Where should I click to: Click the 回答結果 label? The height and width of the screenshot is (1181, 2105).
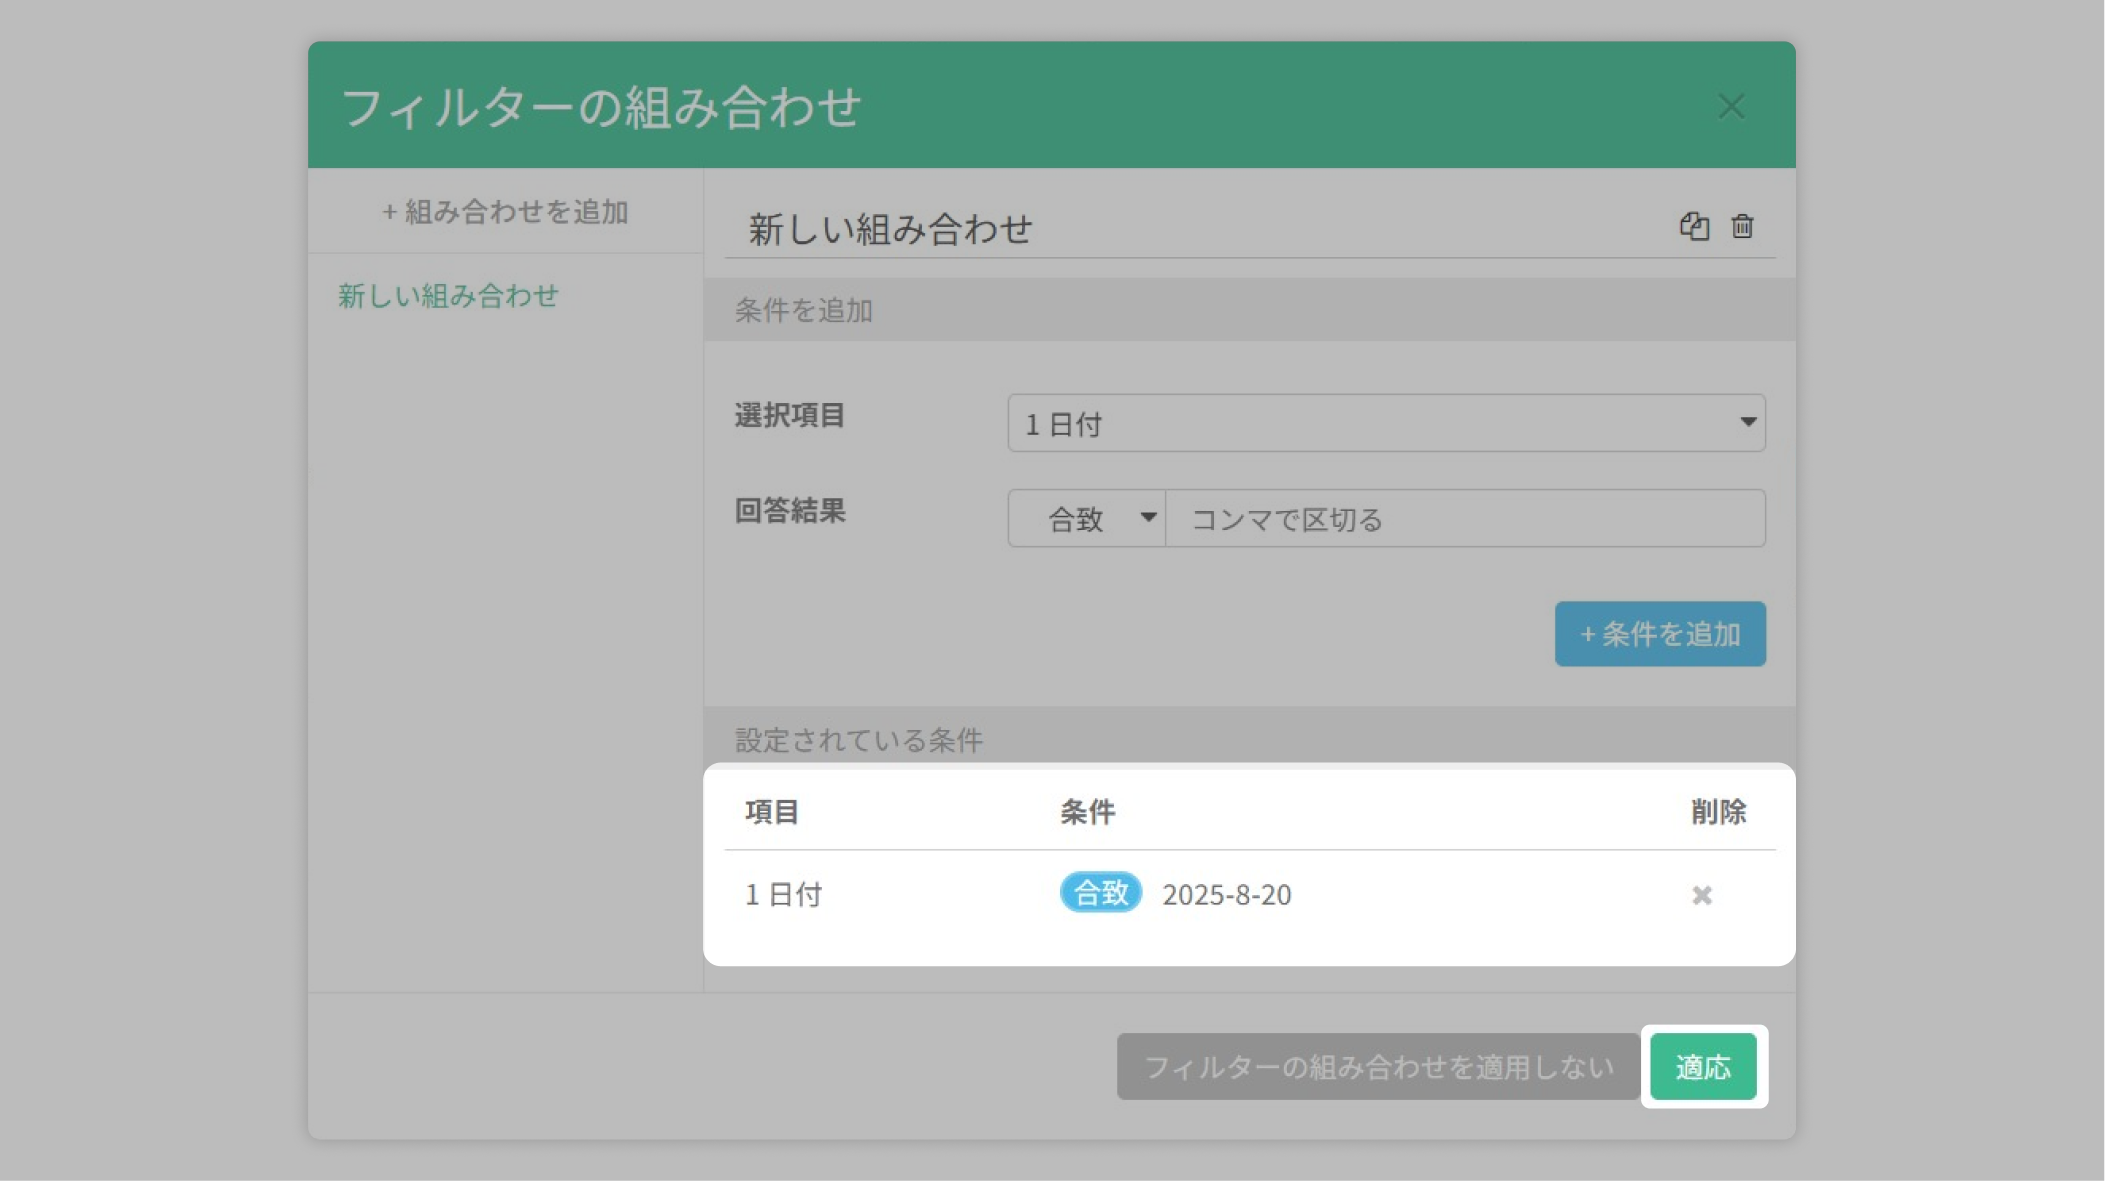click(x=790, y=511)
